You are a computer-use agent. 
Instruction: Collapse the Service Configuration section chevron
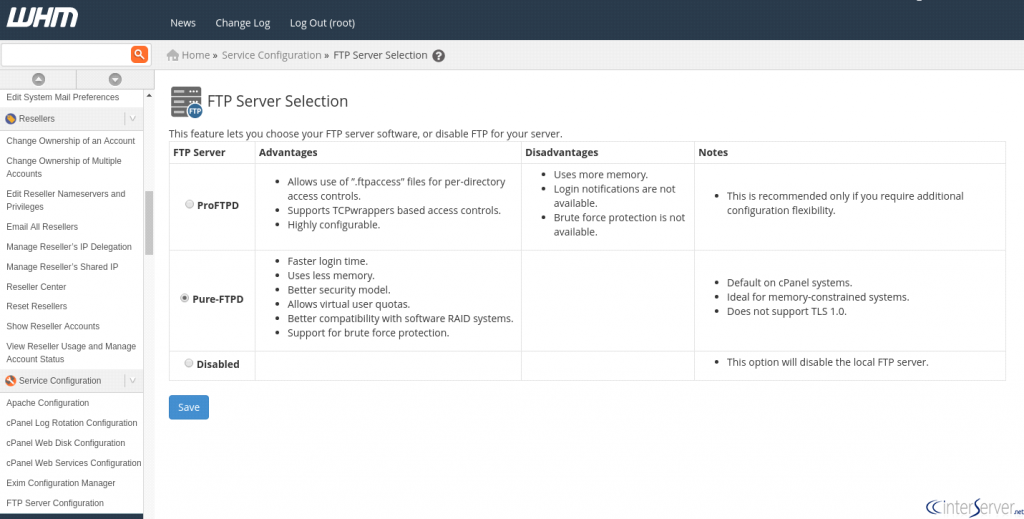[x=132, y=381]
